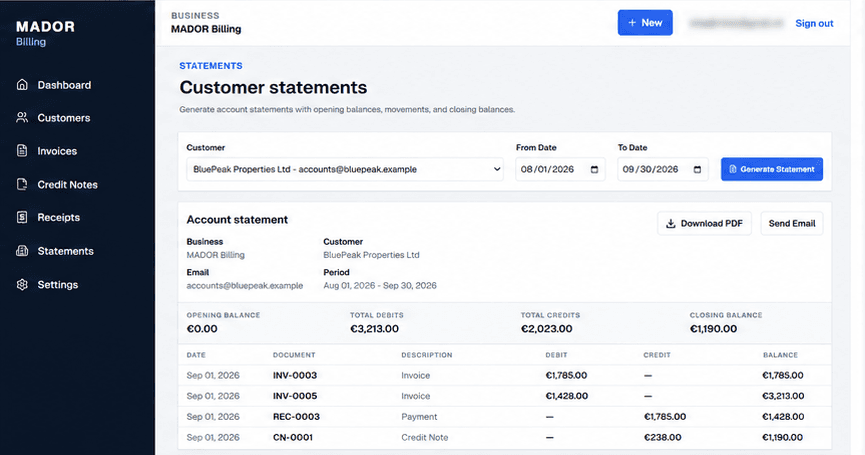Click the To Date input field
Viewport: 865px width, 455px height.
tap(663, 169)
